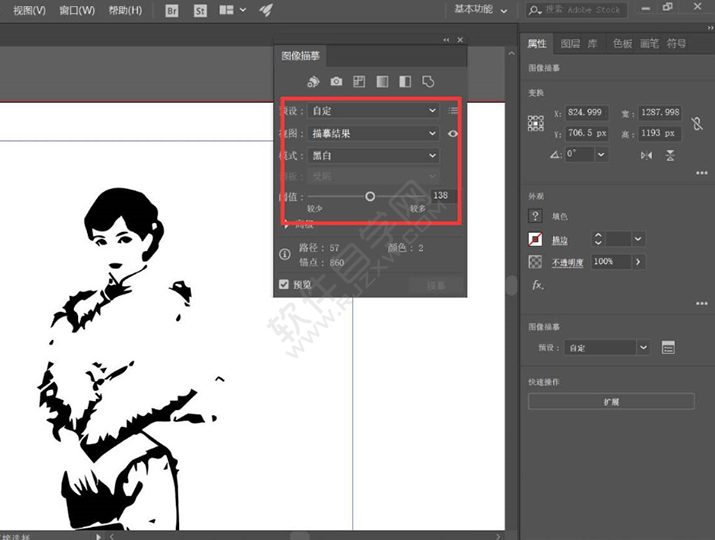Click the arrange documents layout icon
Screen dimensions: 715x540
226,10
